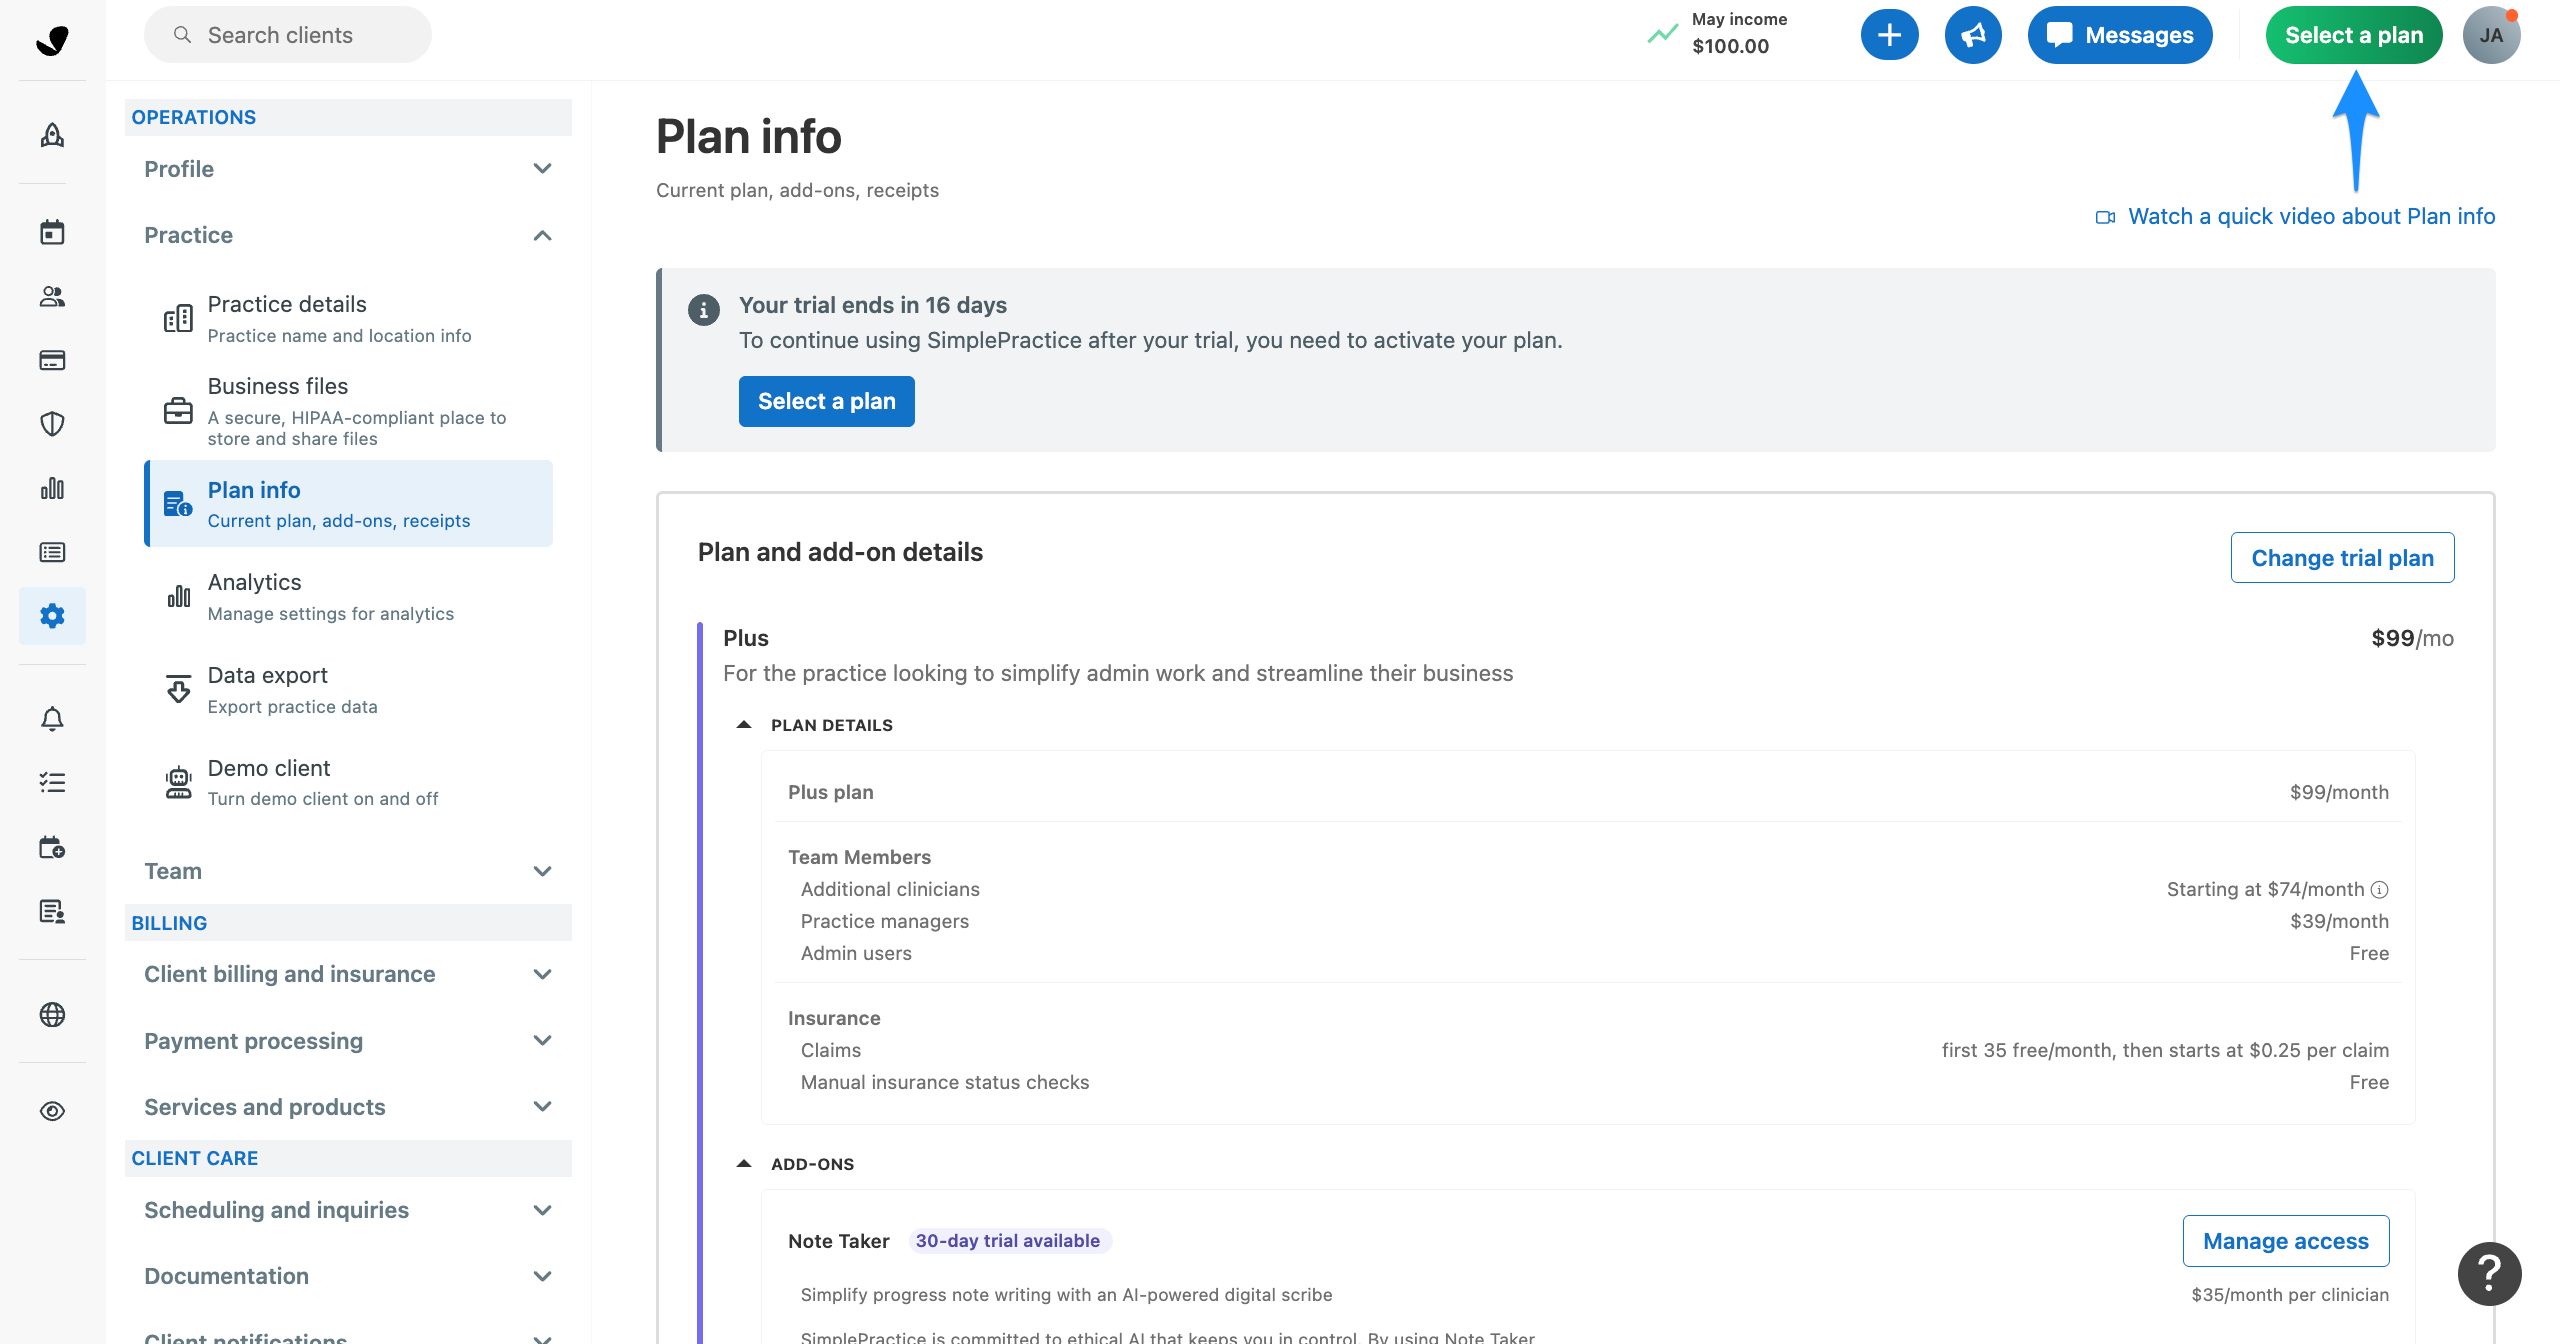Open the Reminders bell icon in left rail
The height and width of the screenshot is (1344, 2560).
point(52,719)
